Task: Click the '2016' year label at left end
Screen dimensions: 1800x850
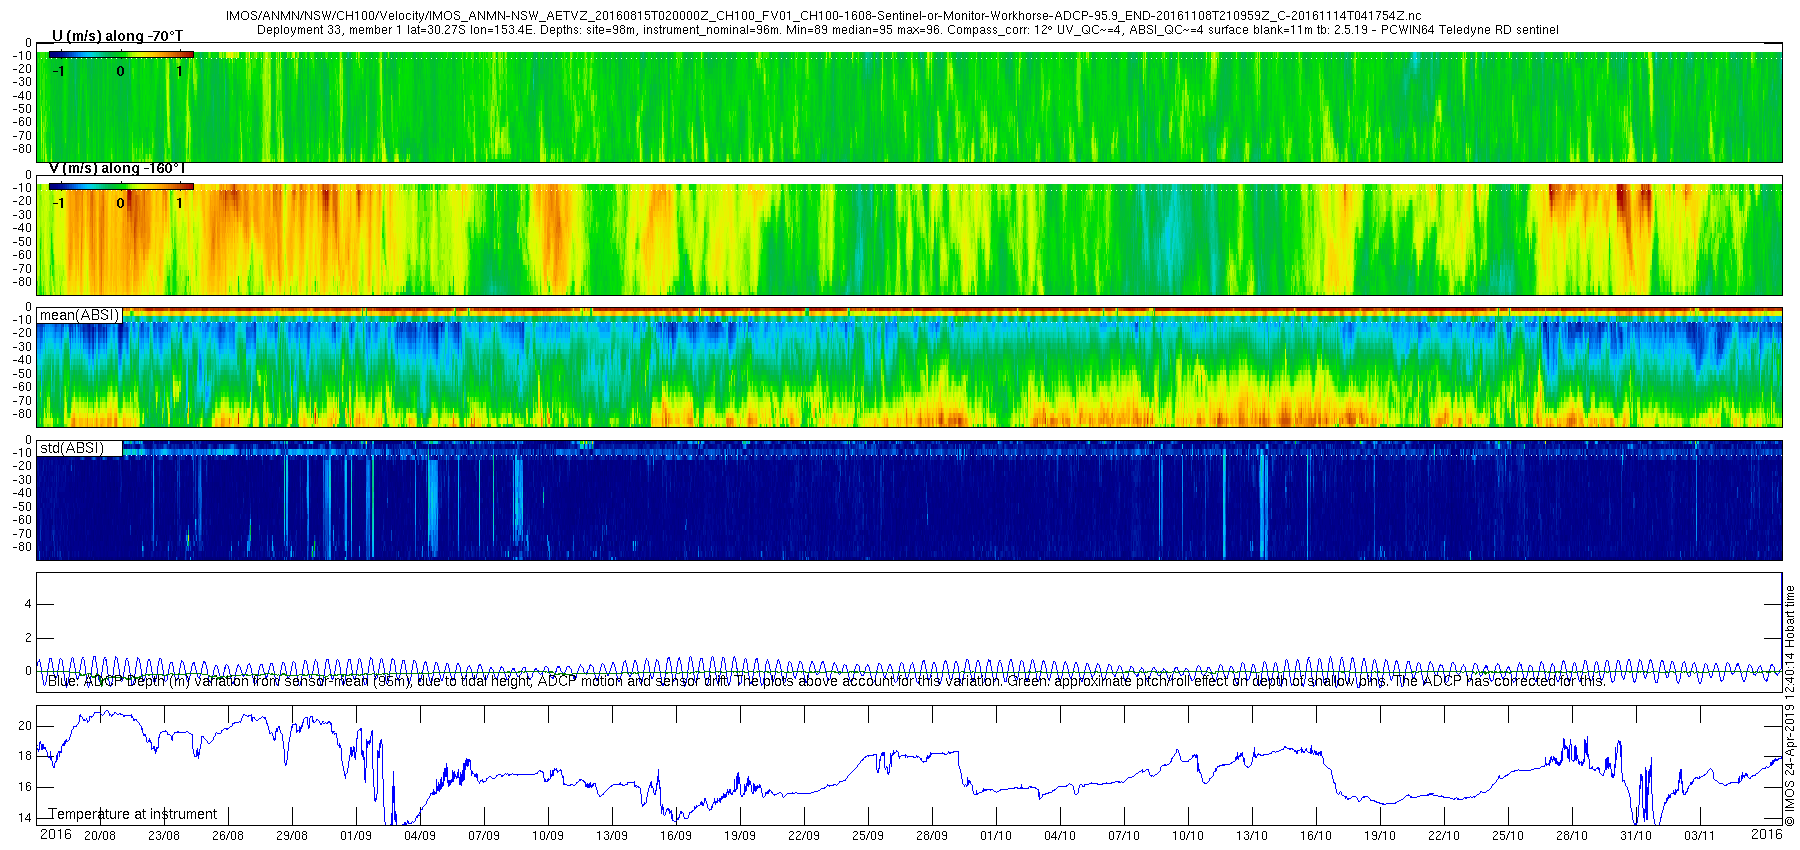Action: coord(55,834)
